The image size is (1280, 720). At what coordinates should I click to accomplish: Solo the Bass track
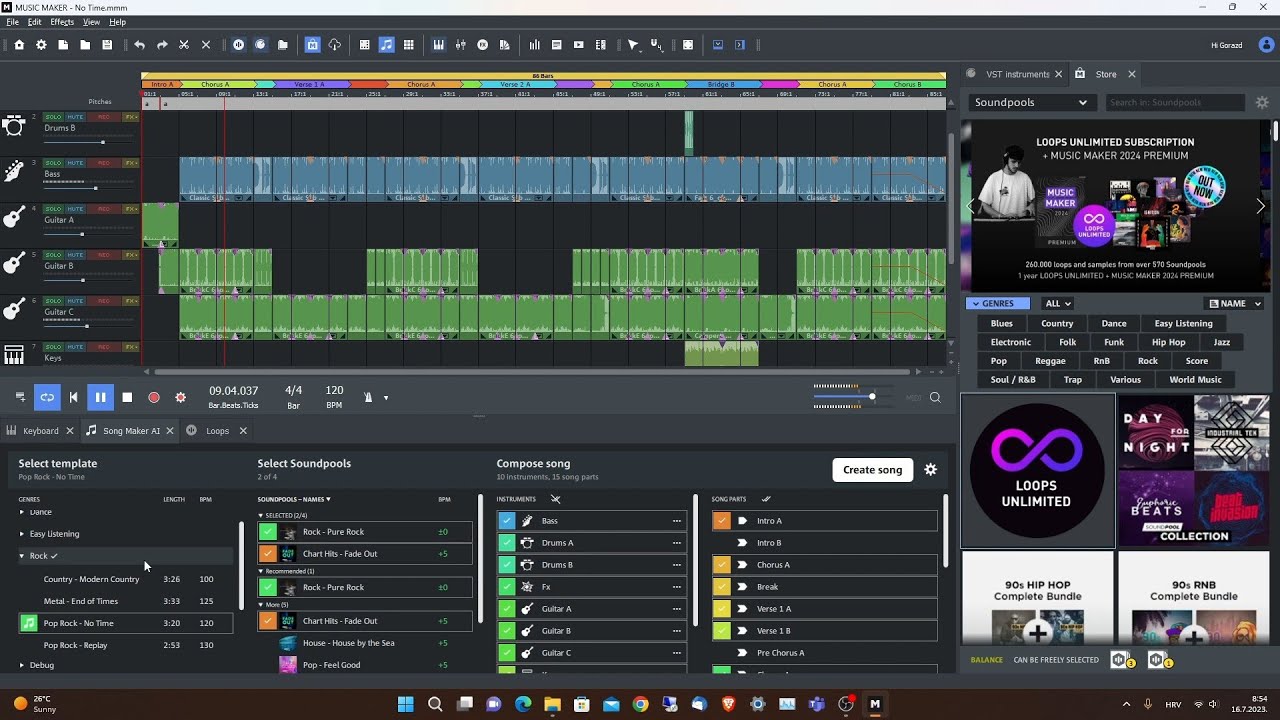pos(53,163)
